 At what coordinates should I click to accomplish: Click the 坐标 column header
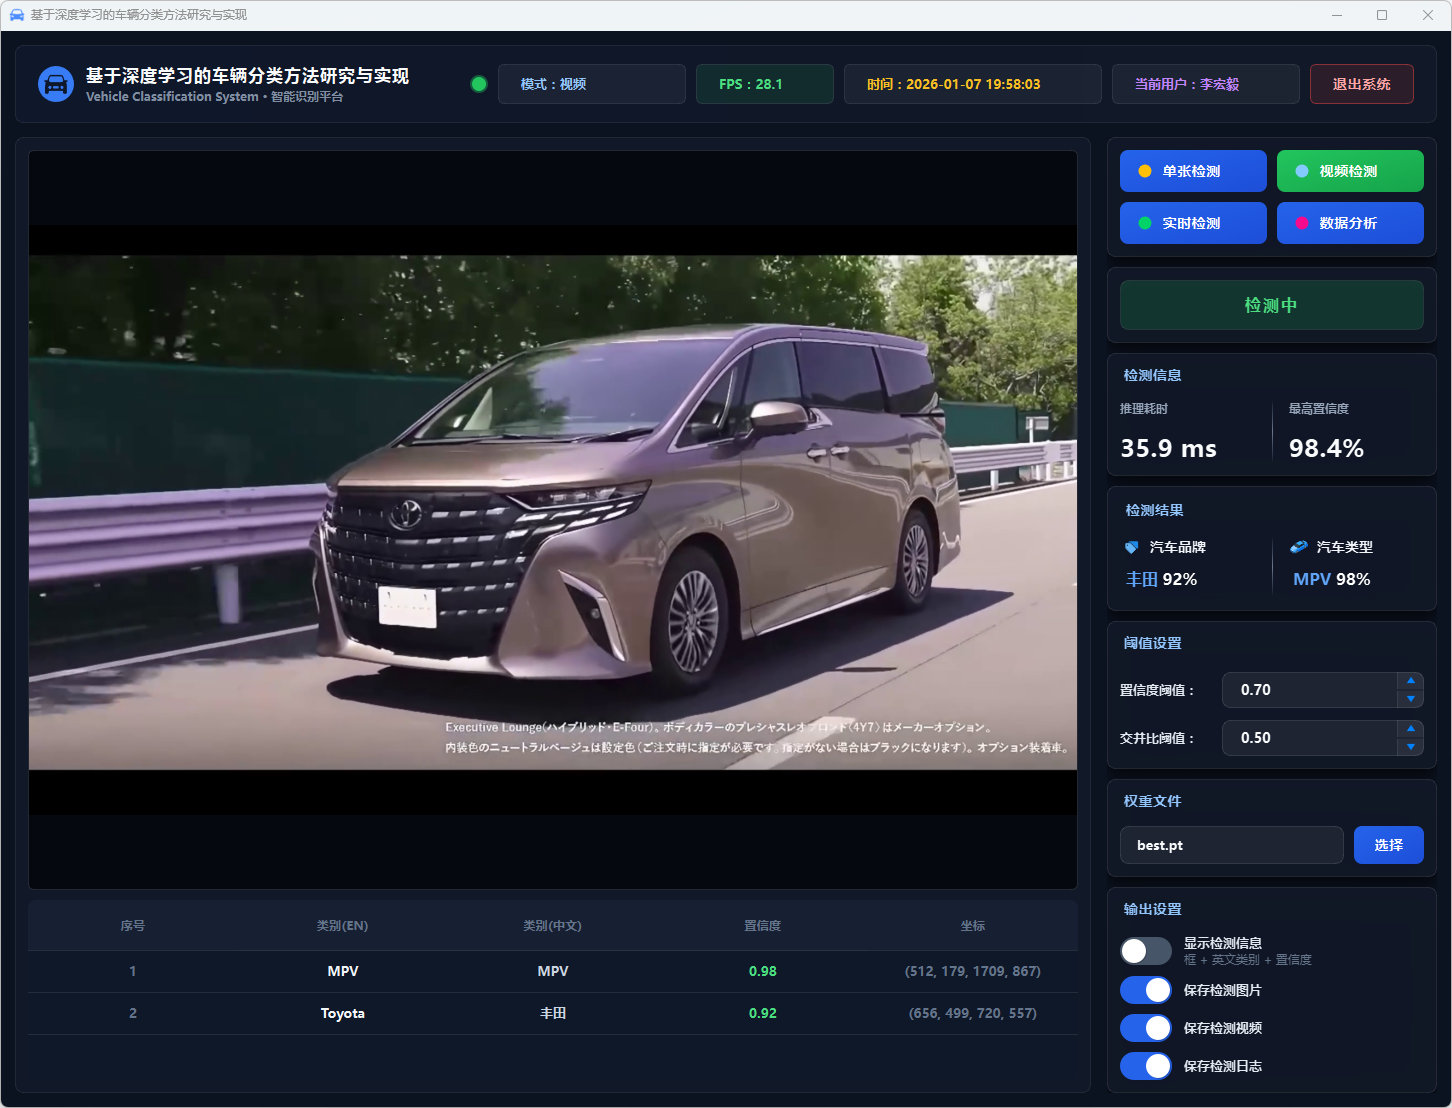(x=973, y=926)
